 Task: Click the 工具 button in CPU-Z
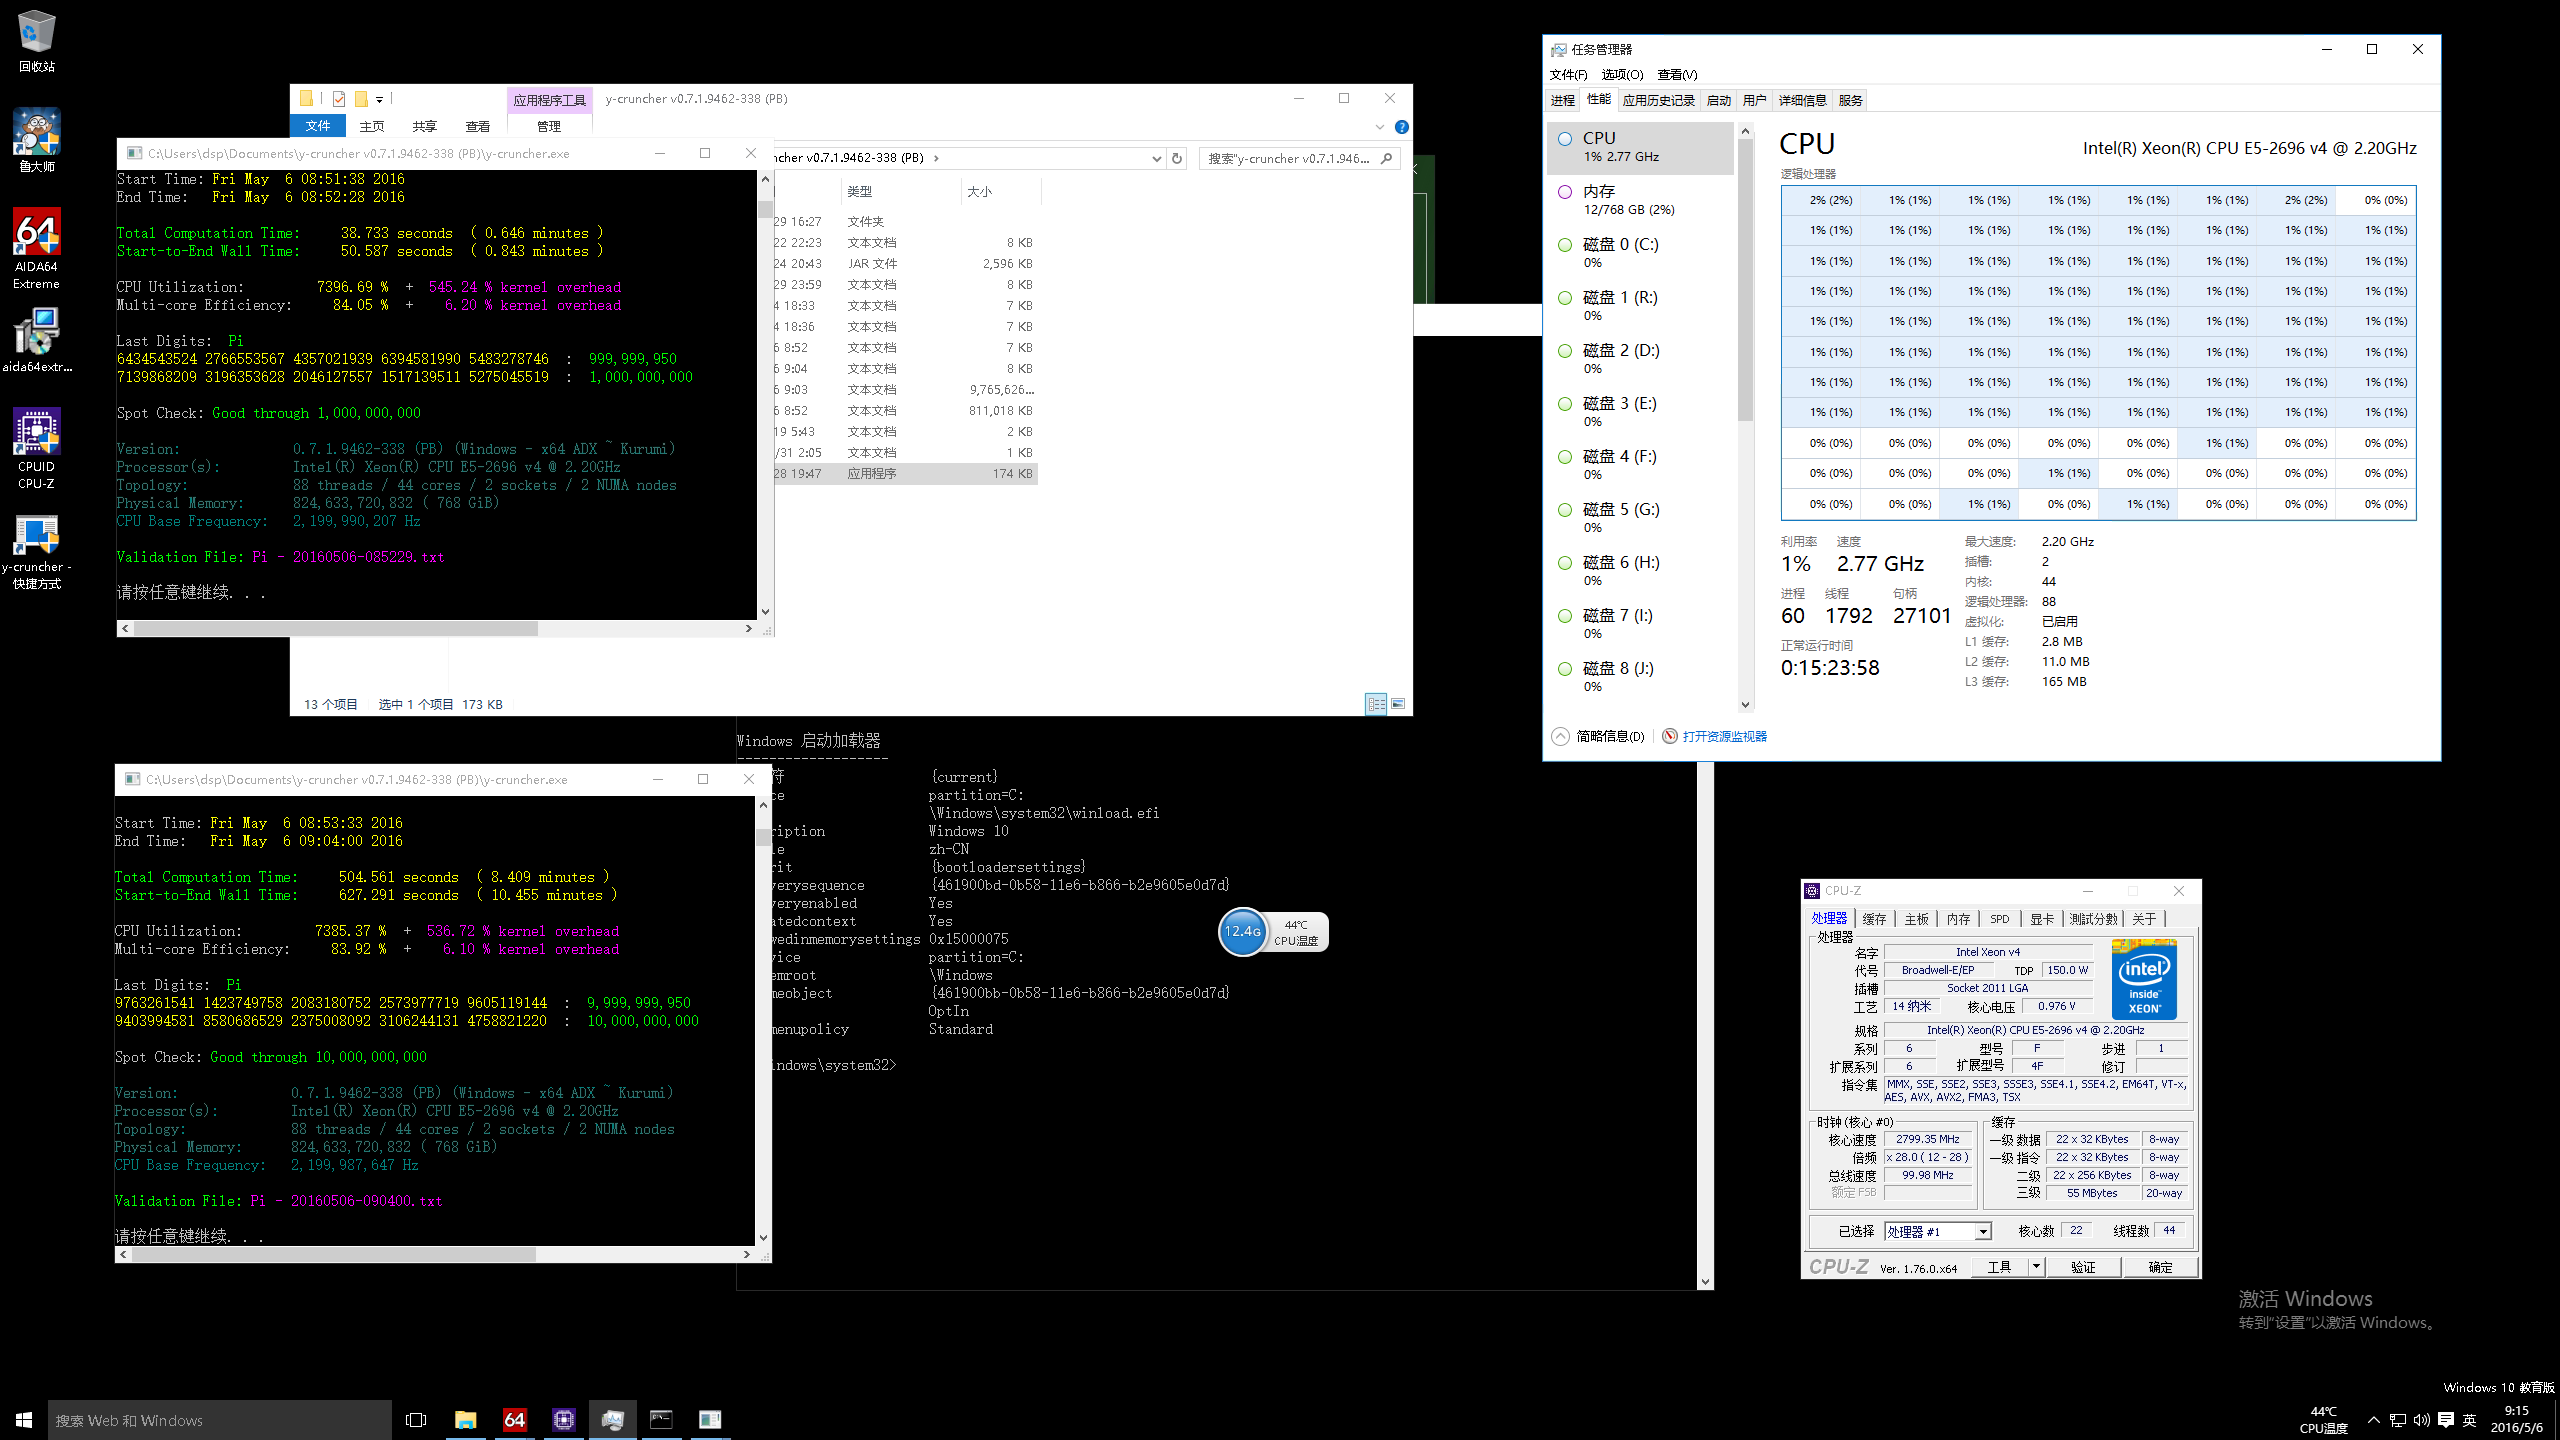(1999, 1267)
